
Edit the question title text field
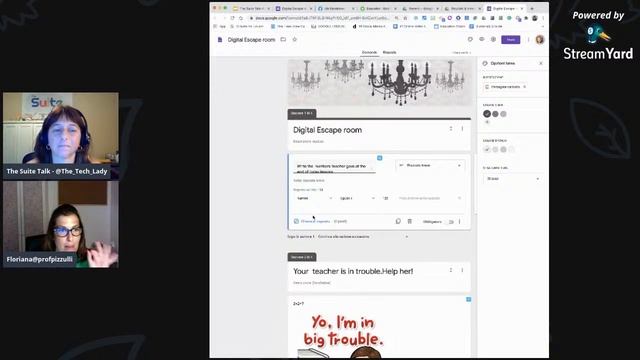334,168
